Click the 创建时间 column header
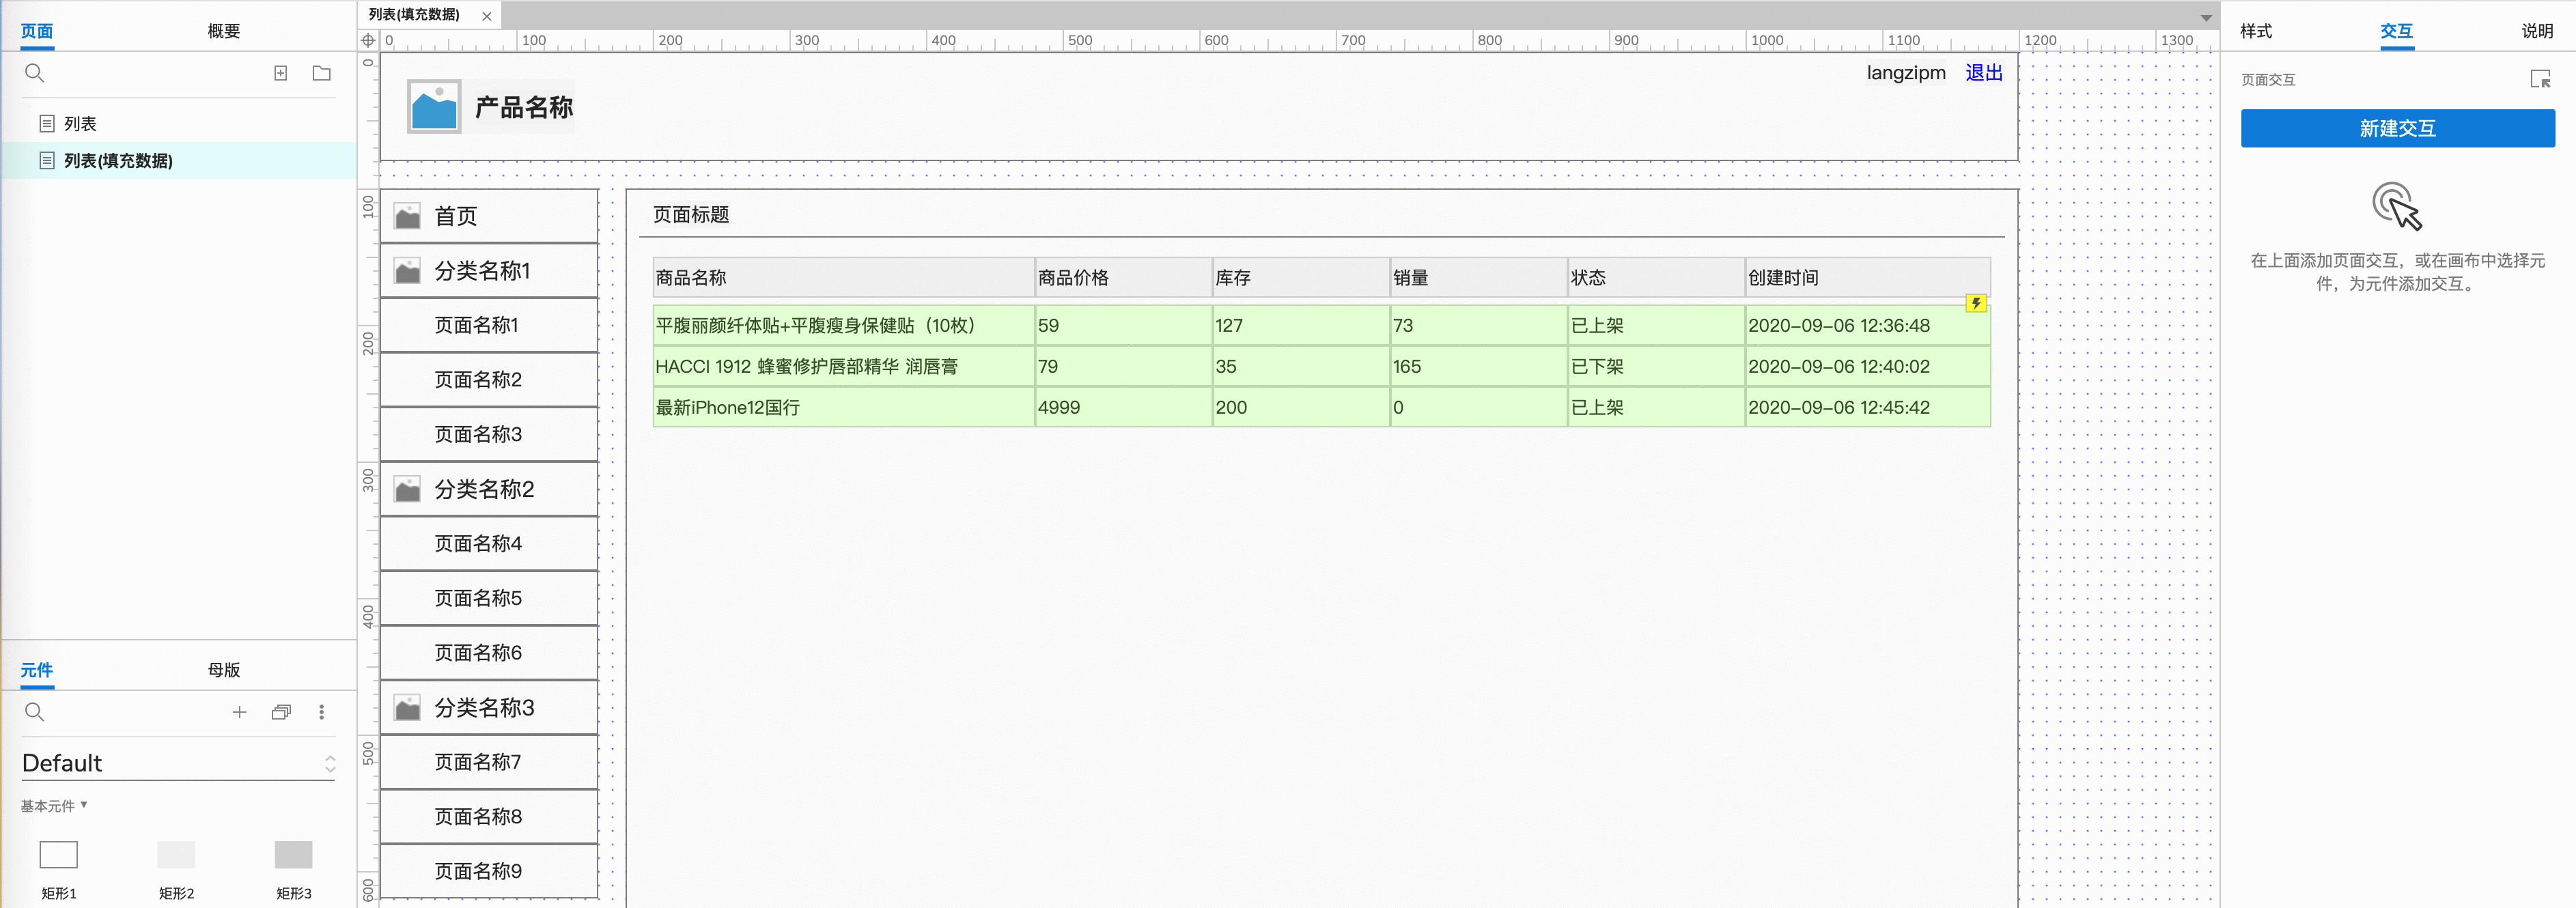Screen dimensions: 2576x908 point(1867,278)
